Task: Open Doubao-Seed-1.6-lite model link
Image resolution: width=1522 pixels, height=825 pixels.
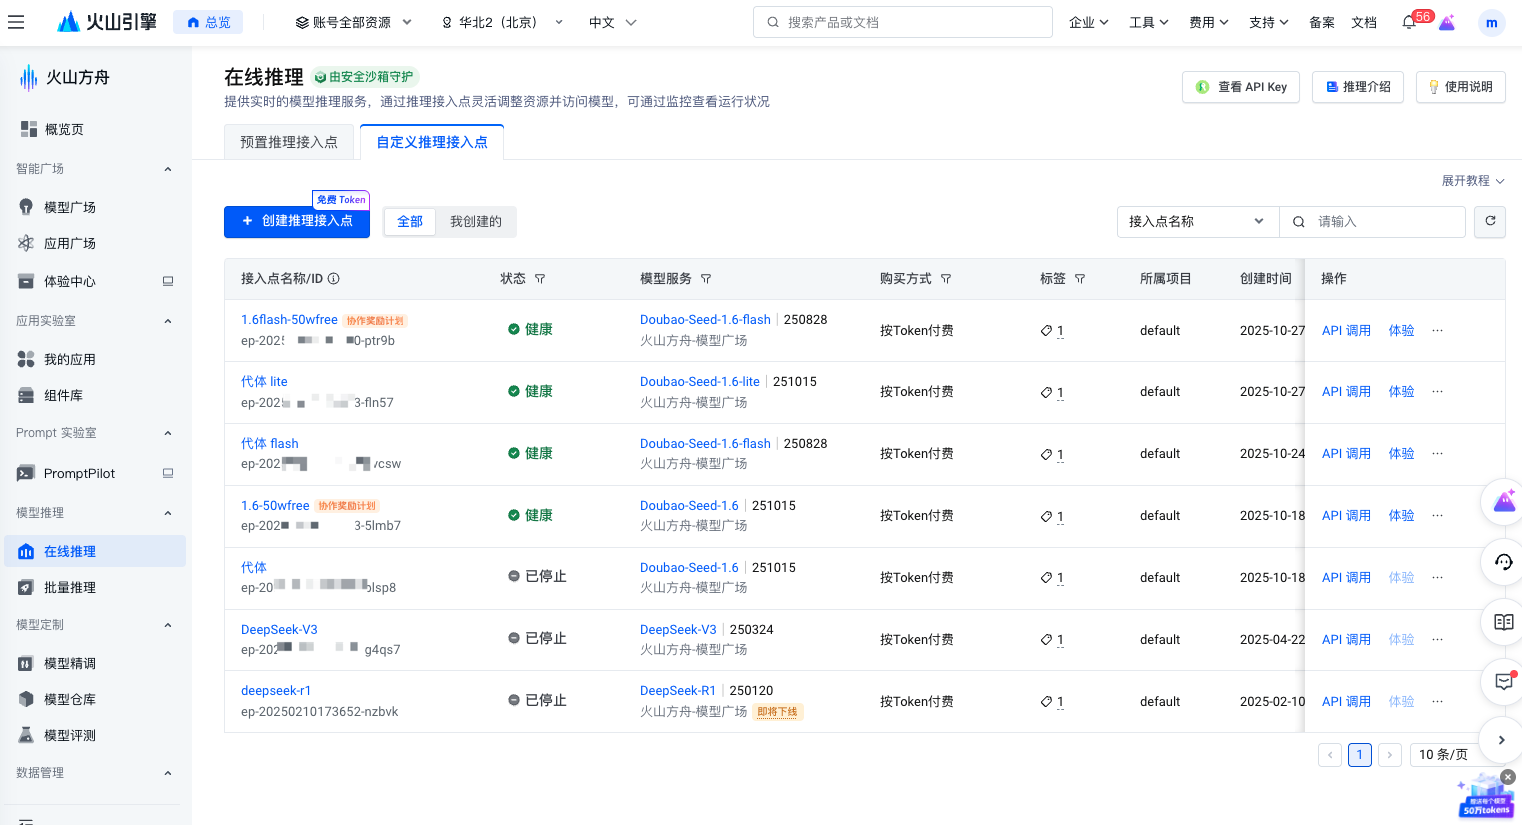Action: [x=700, y=382]
